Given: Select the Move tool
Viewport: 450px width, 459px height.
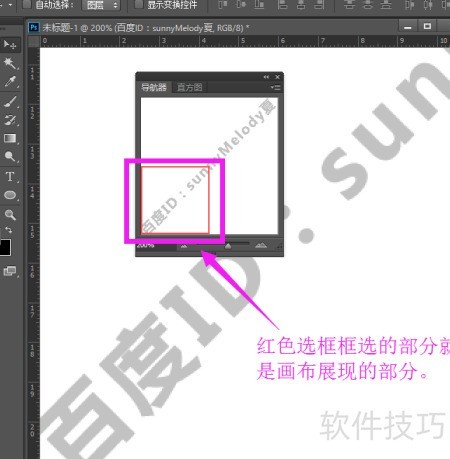Looking at the screenshot, I should tap(9, 44).
